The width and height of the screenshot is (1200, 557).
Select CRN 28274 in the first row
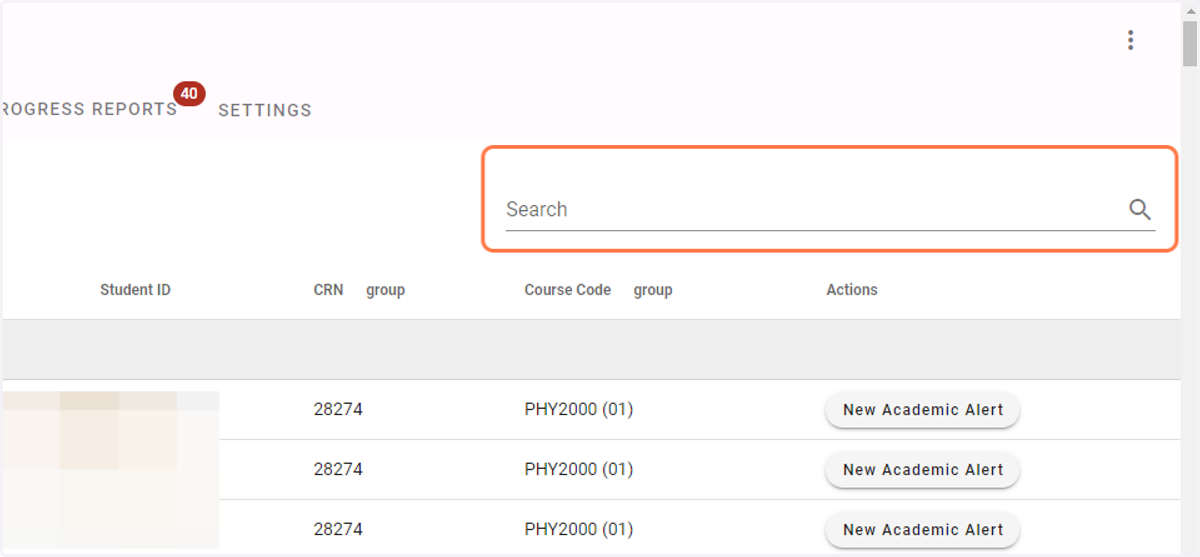coord(338,410)
